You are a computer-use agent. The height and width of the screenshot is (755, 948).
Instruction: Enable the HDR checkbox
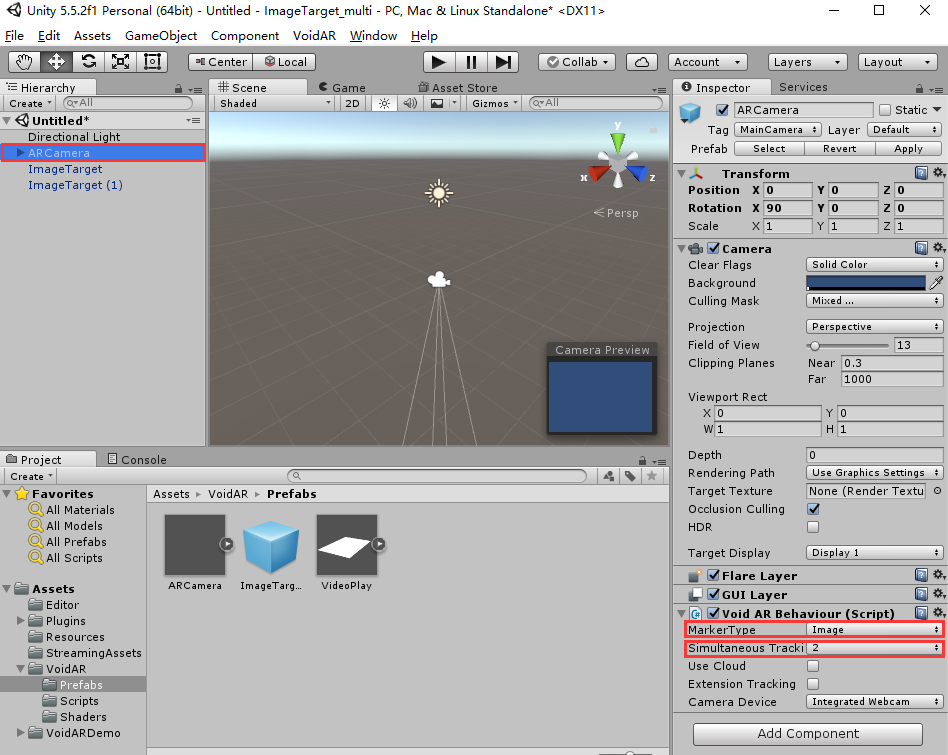(x=813, y=527)
